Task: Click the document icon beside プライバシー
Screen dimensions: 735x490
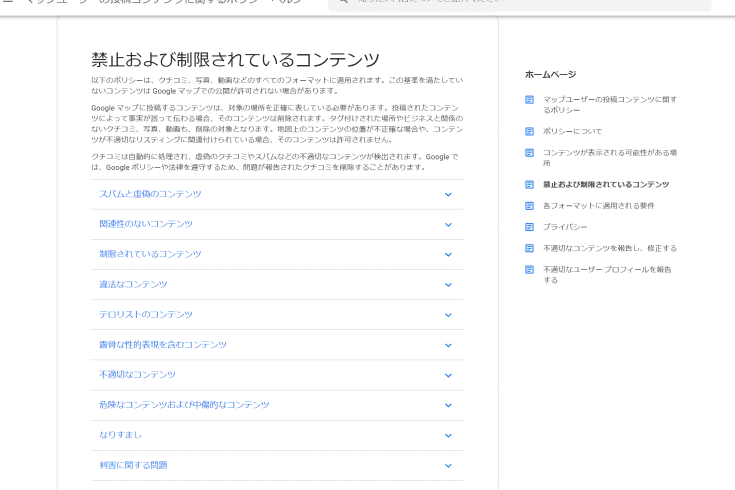Action: 529,227
